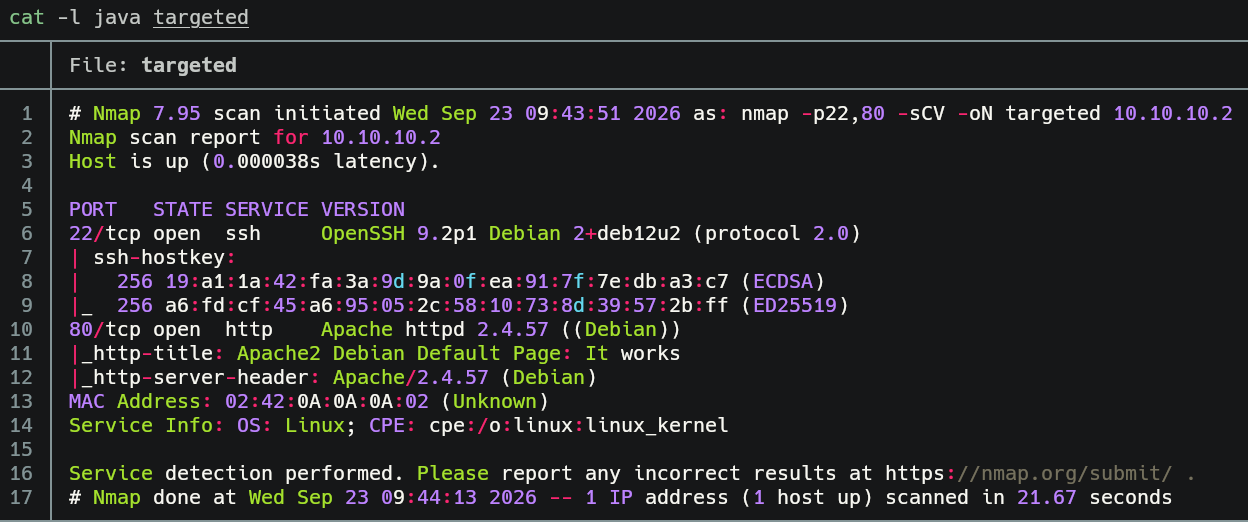Image resolution: width=1248 pixels, height=522 pixels.
Task: Click the '(Unknown)' vendor text
Action: point(495,401)
